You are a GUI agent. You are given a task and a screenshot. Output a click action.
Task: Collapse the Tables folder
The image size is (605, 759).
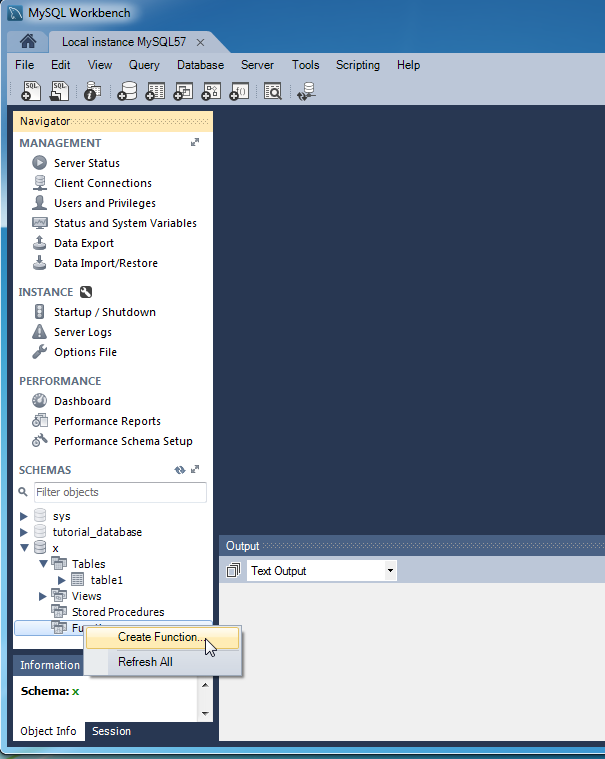[x=43, y=564]
